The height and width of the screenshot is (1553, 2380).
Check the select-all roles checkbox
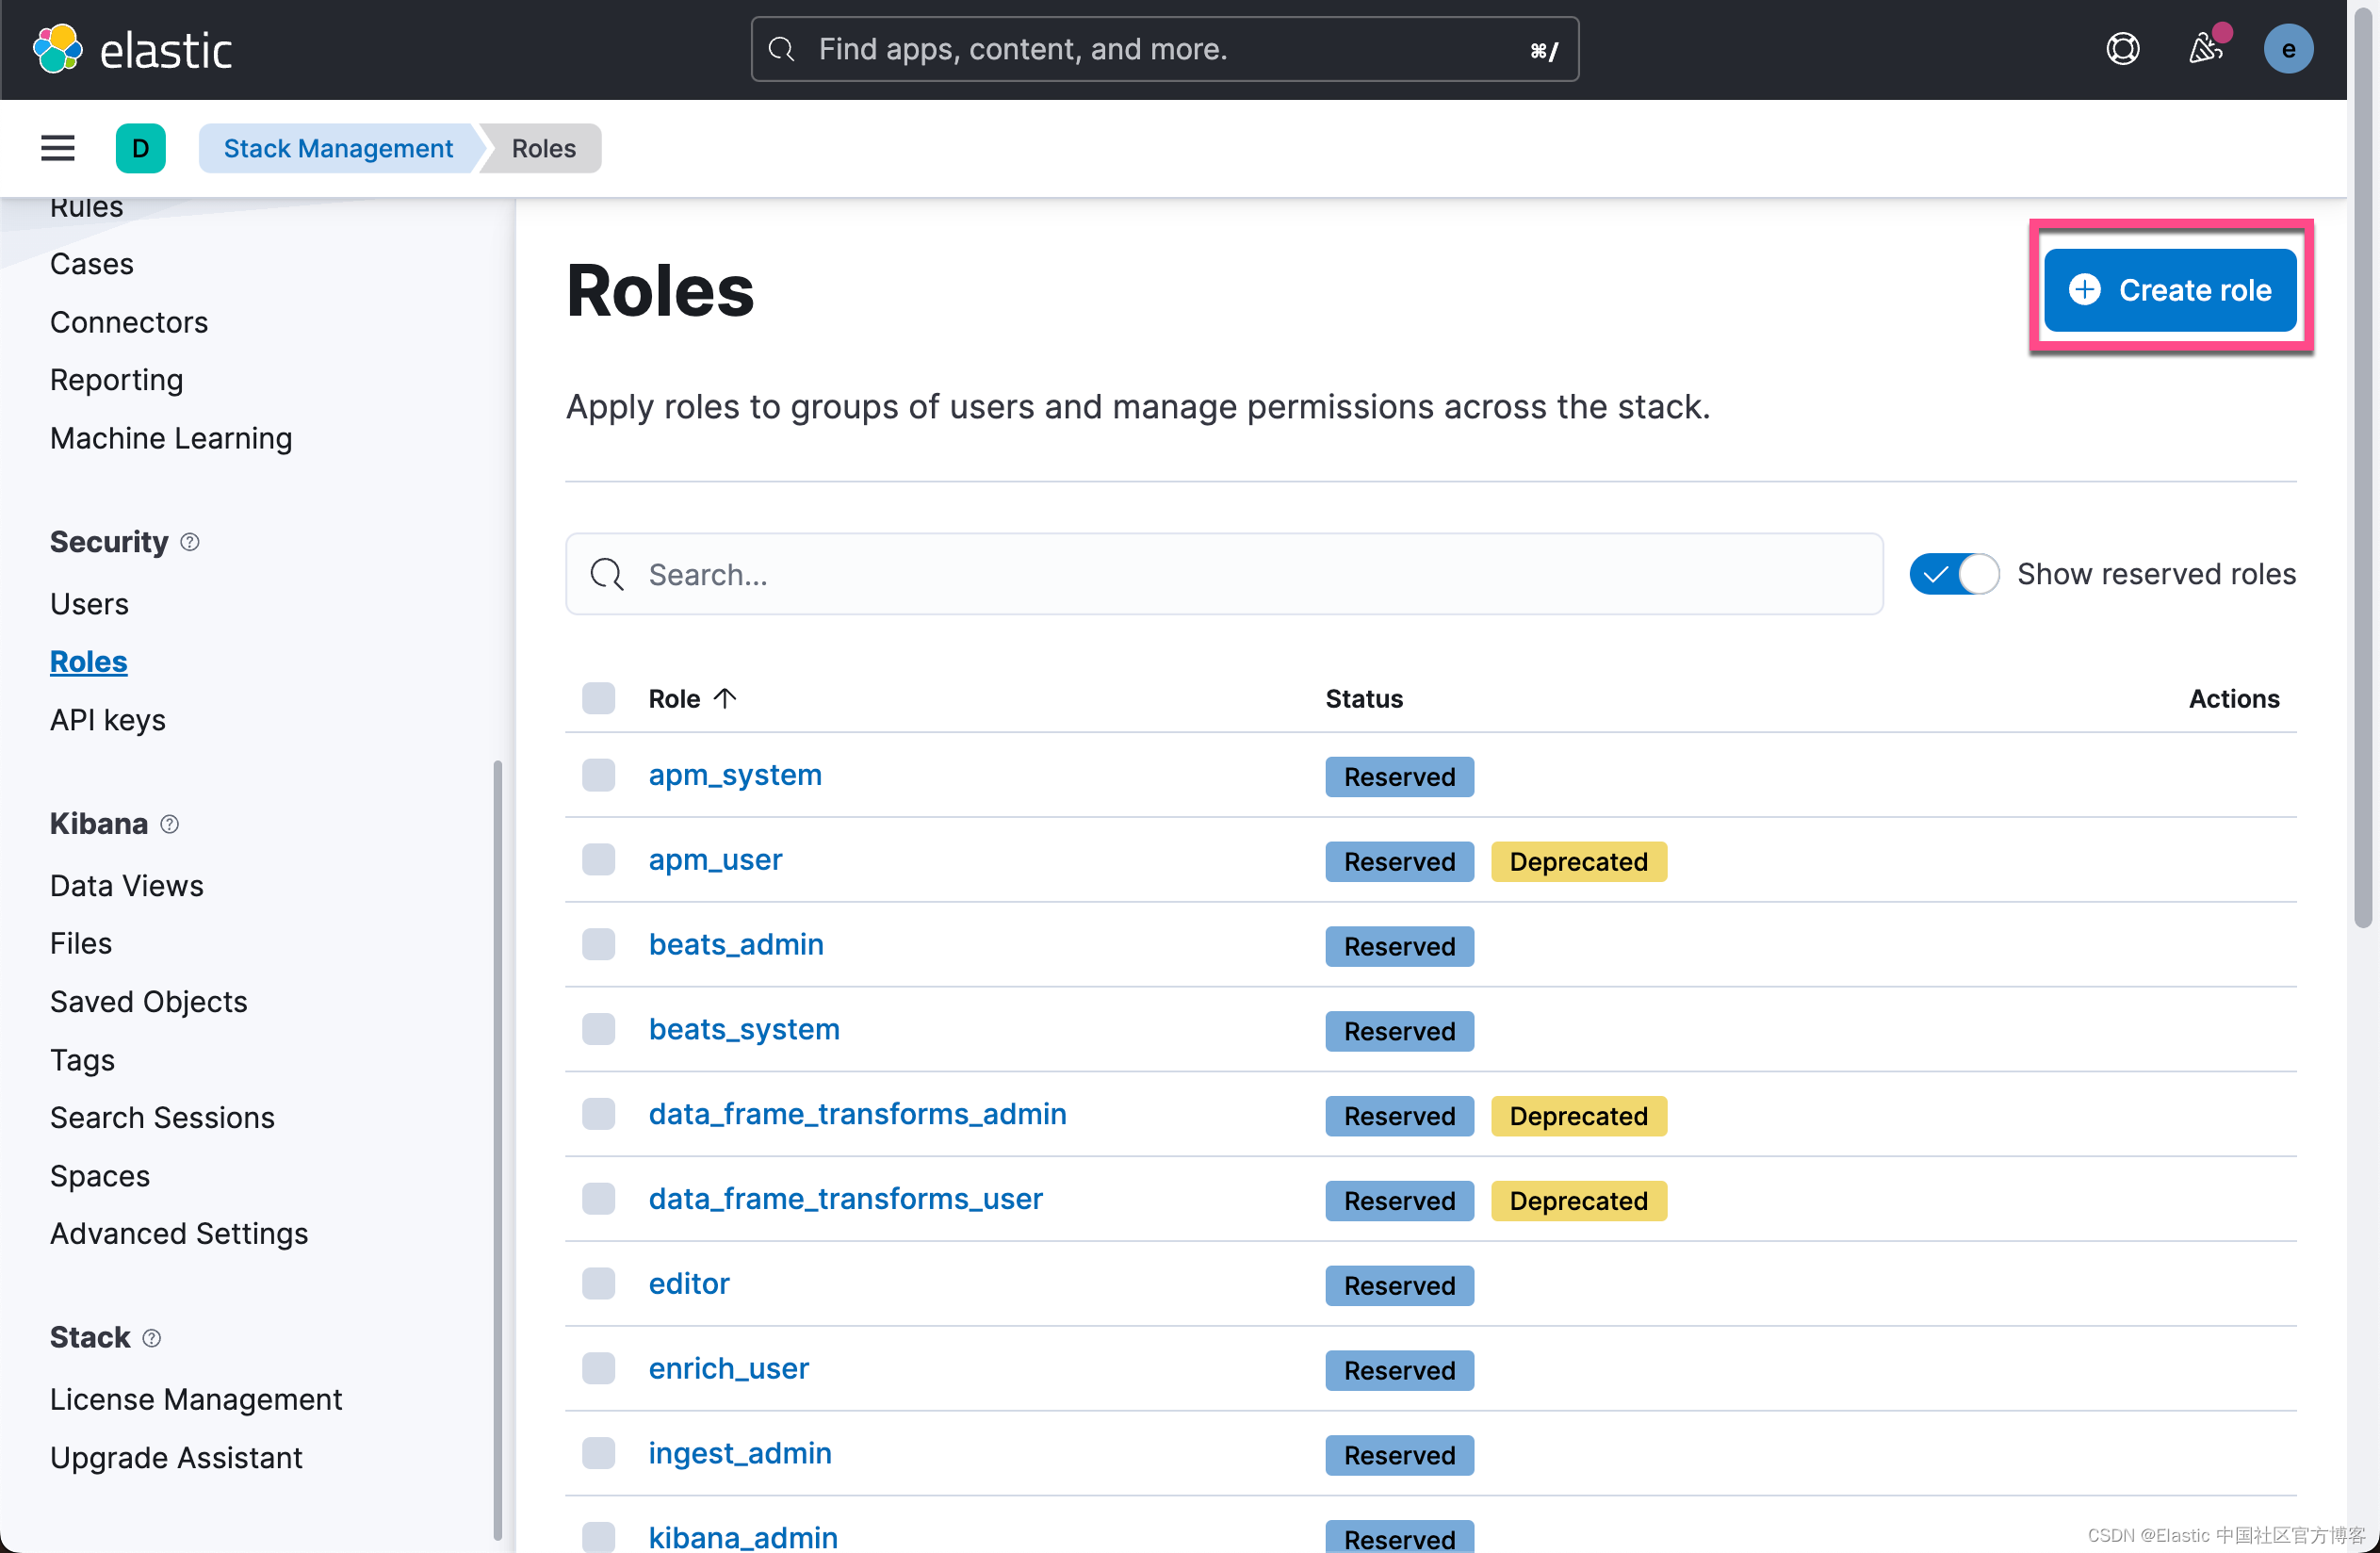[598, 698]
